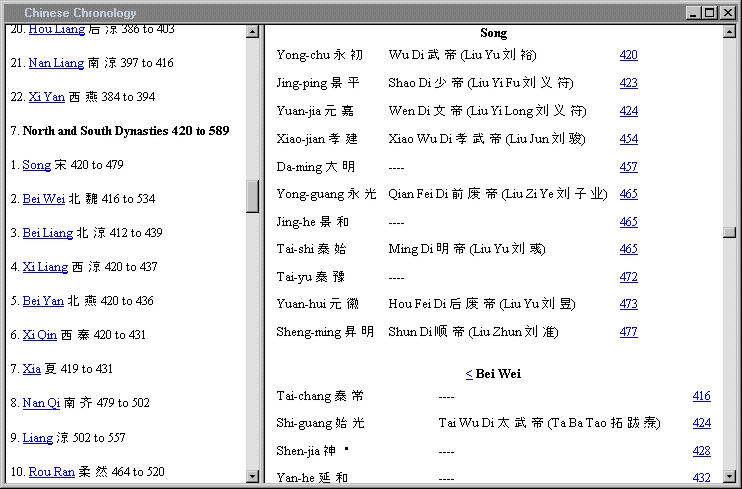
Task: Click year 424 link for Shi-guang
Action: pyautogui.click(x=701, y=423)
